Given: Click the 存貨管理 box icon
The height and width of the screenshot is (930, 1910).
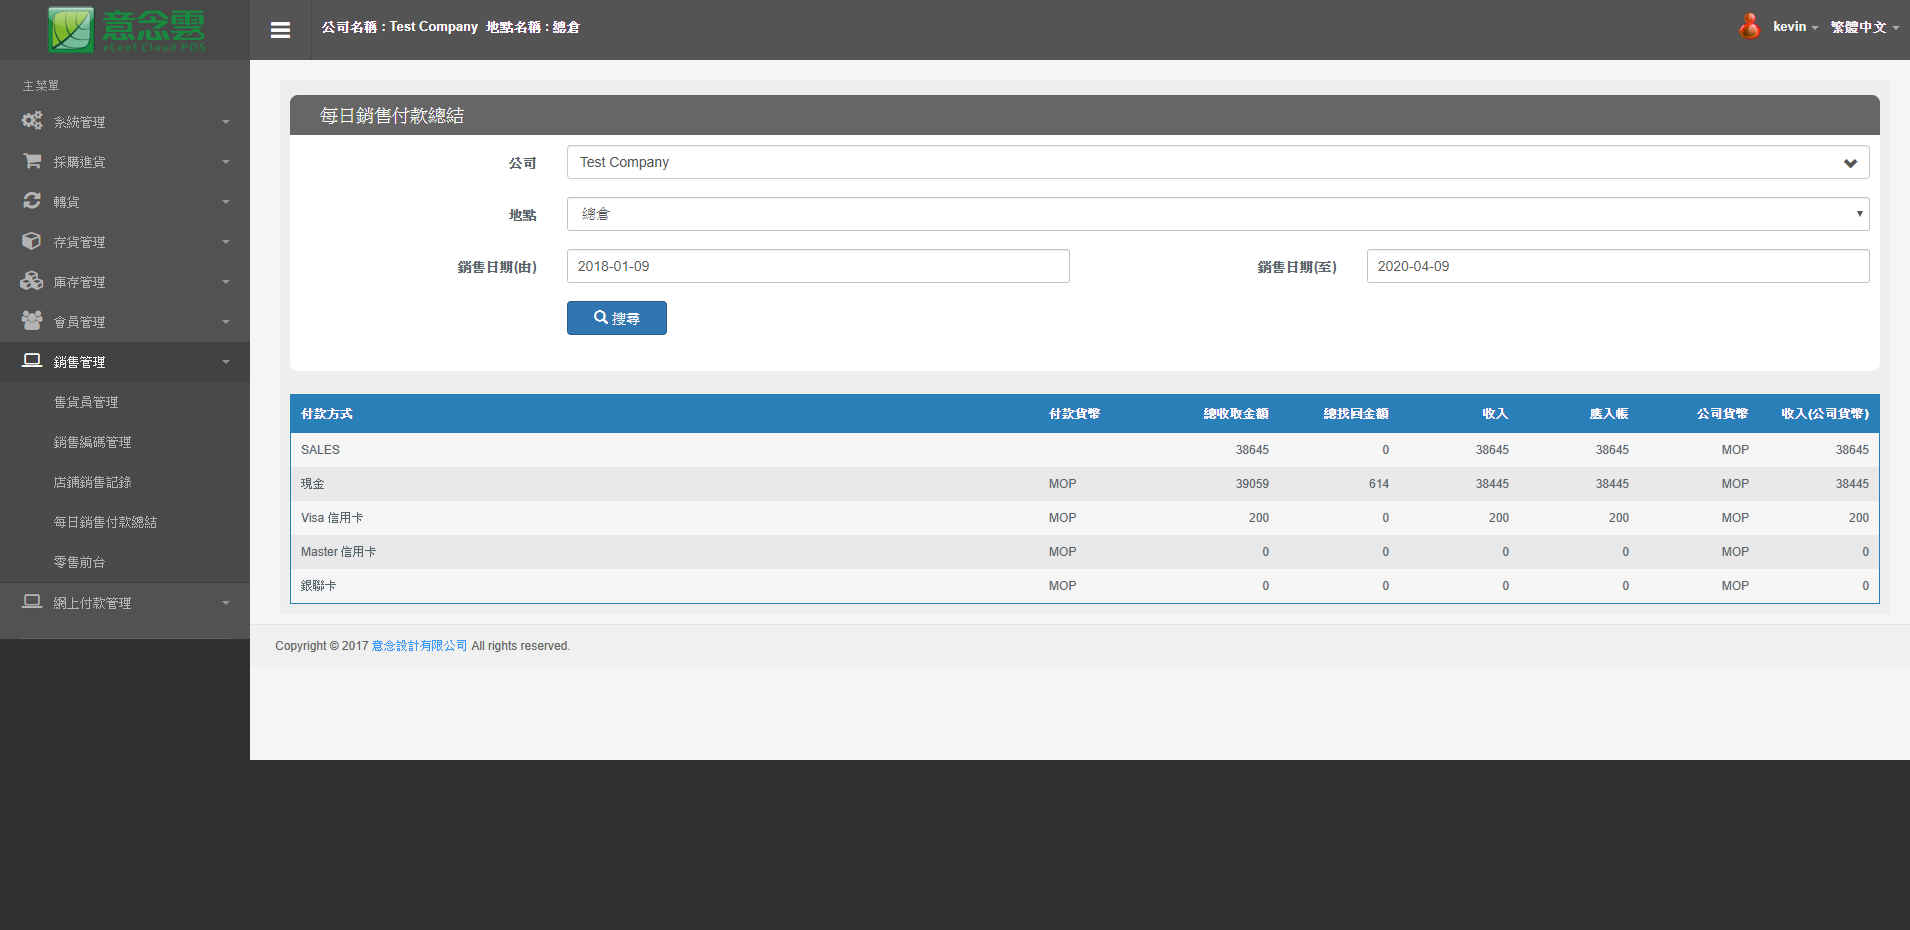Looking at the screenshot, I should 32,241.
